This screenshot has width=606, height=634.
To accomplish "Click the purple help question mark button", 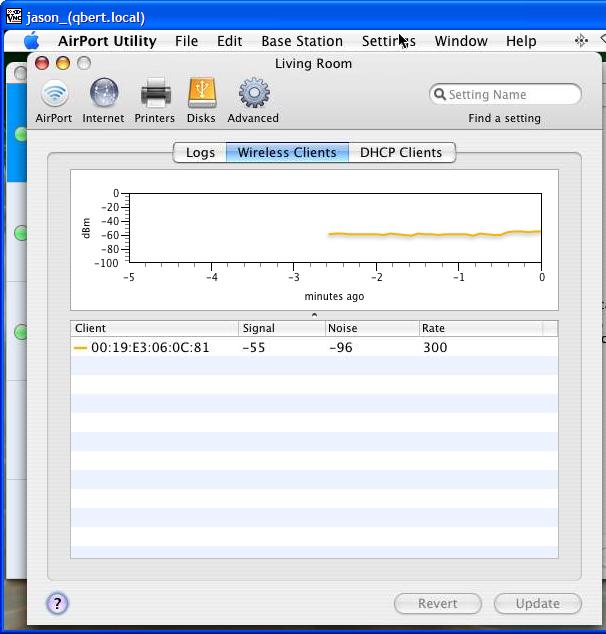I will pos(57,604).
